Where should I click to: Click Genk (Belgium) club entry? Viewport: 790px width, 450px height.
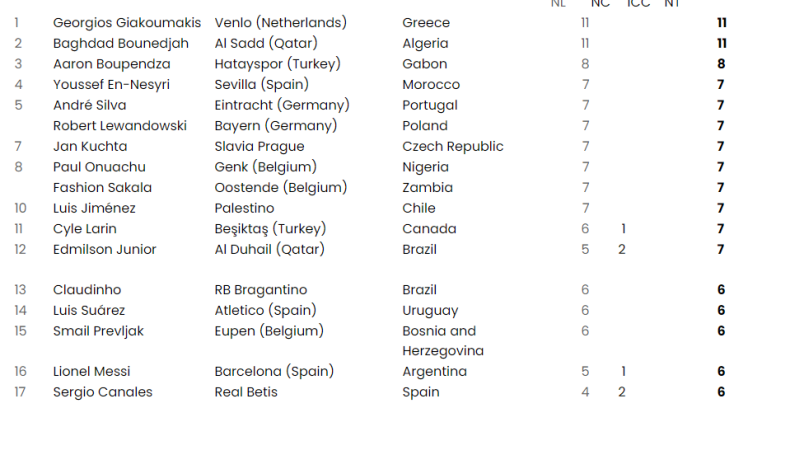pyautogui.click(x=265, y=167)
